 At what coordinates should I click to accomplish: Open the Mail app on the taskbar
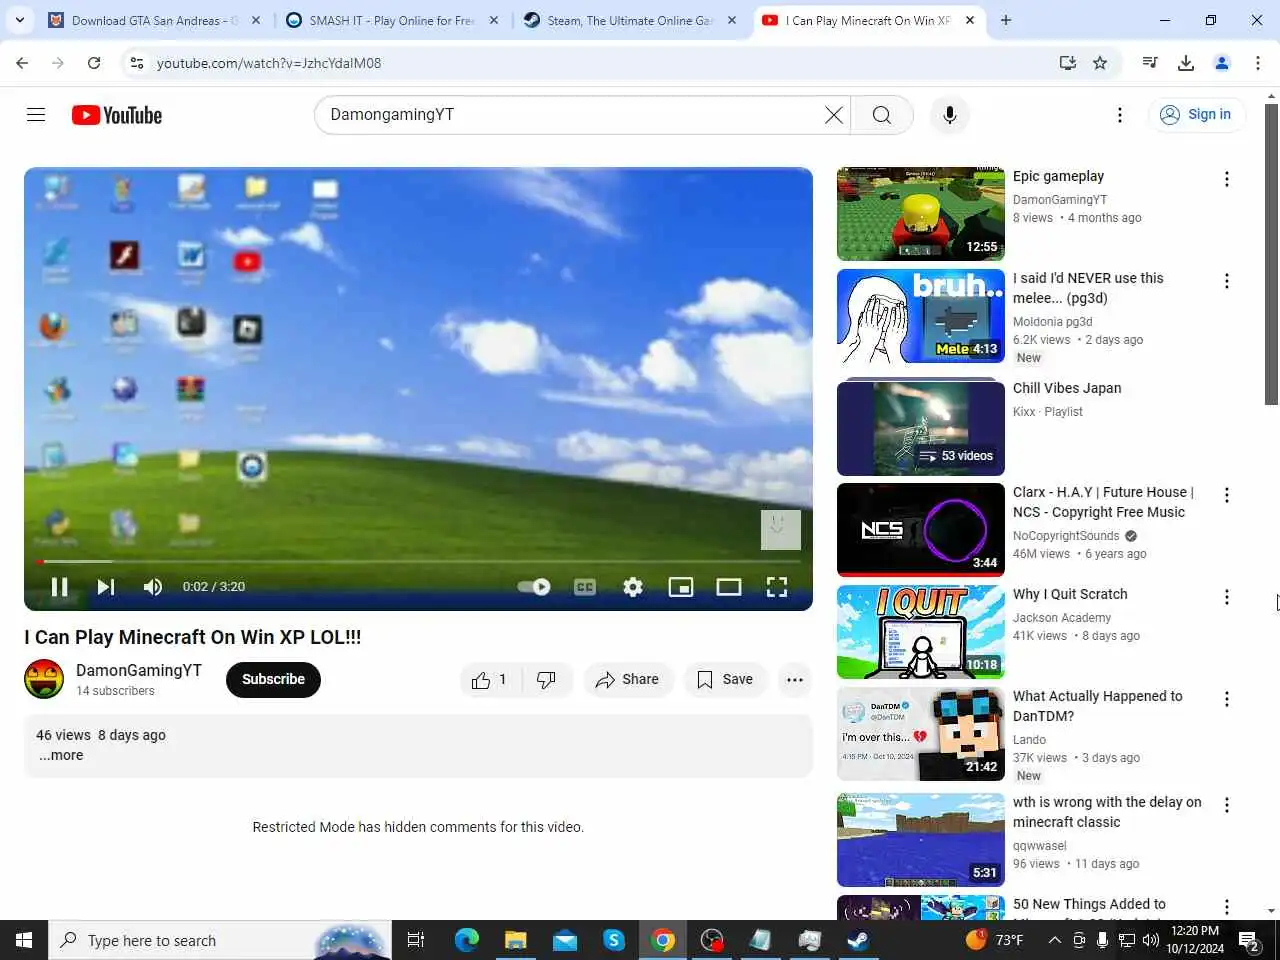[564, 940]
